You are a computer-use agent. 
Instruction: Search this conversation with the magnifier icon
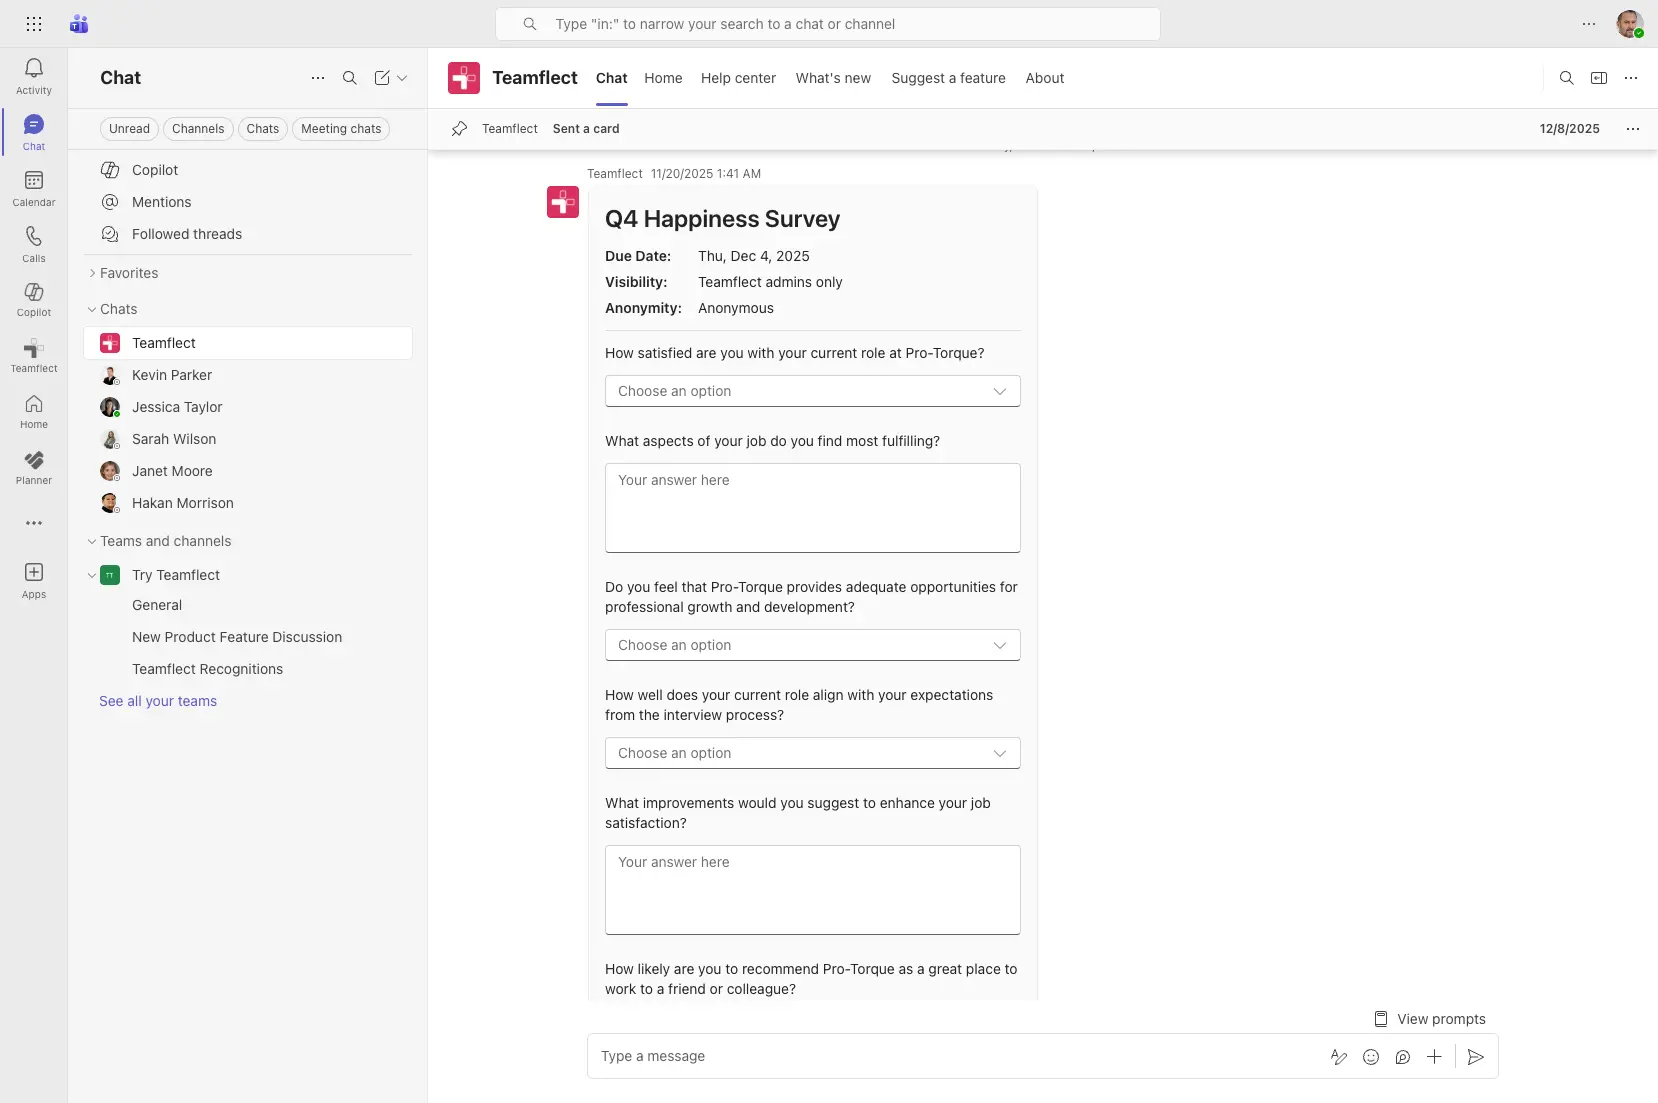tap(1567, 78)
